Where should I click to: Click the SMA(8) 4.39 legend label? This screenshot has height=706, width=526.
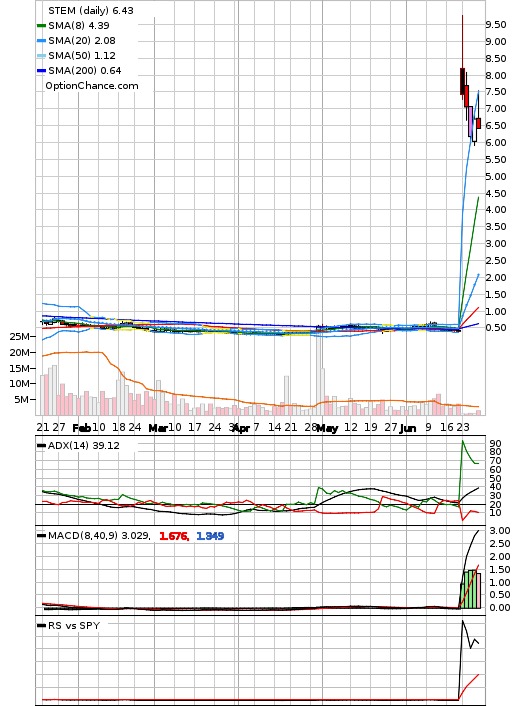click(78, 26)
